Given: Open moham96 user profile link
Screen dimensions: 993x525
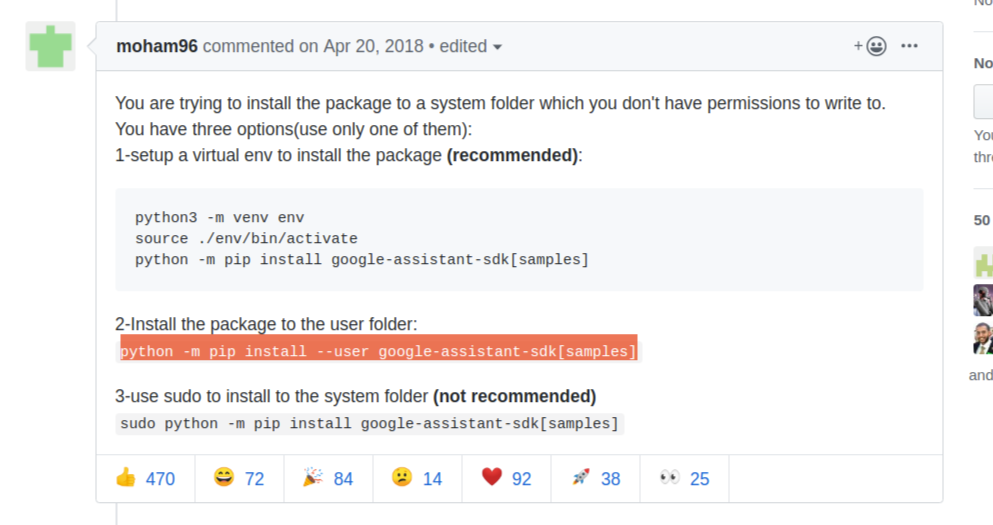Looking at the screenshot, I should point(157,46).
